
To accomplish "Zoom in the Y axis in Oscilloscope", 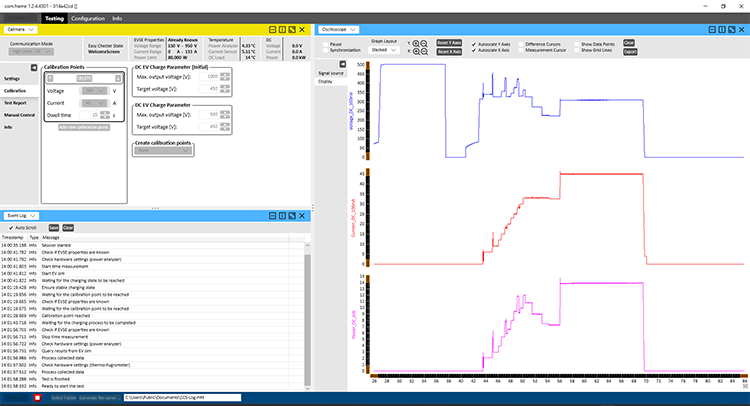I will pos(416,44).
